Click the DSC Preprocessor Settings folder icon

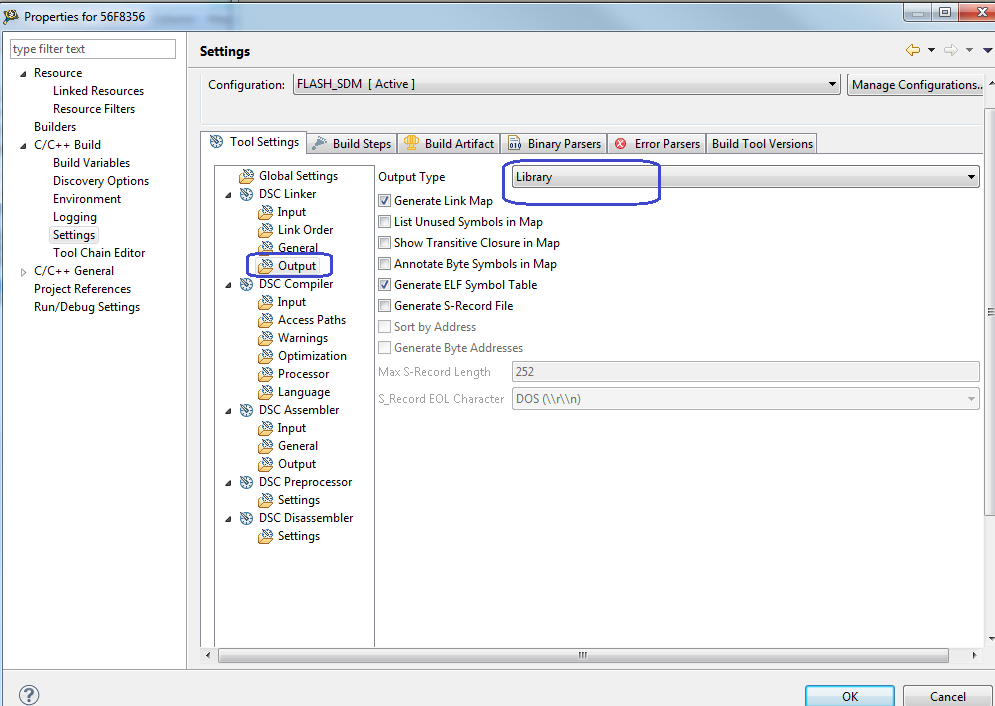pyautogui.click(x=265, y=500)
